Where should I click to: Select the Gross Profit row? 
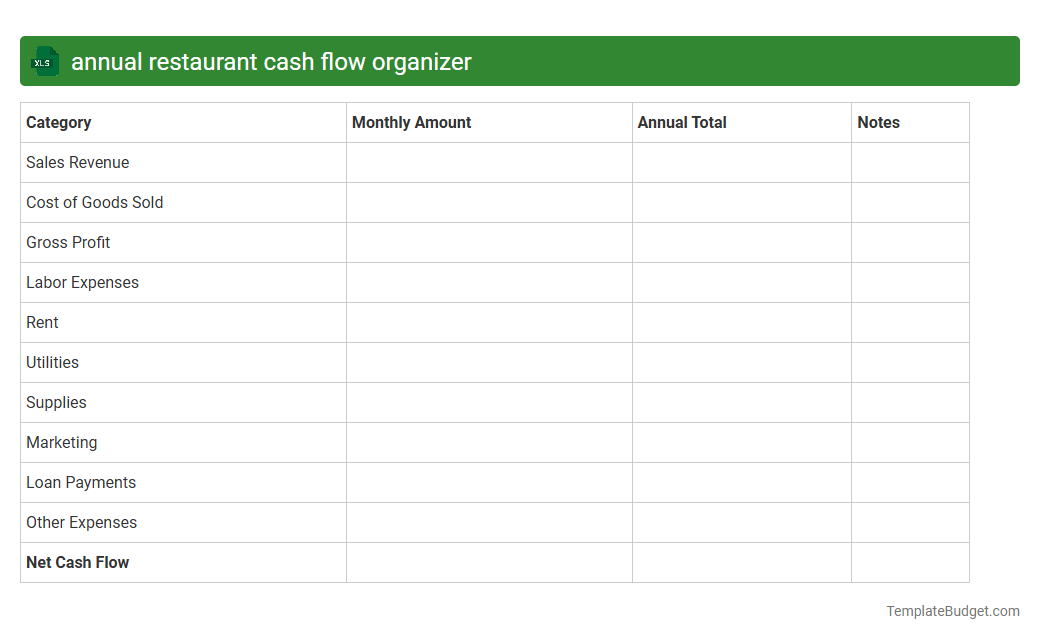tap(68, 242)
